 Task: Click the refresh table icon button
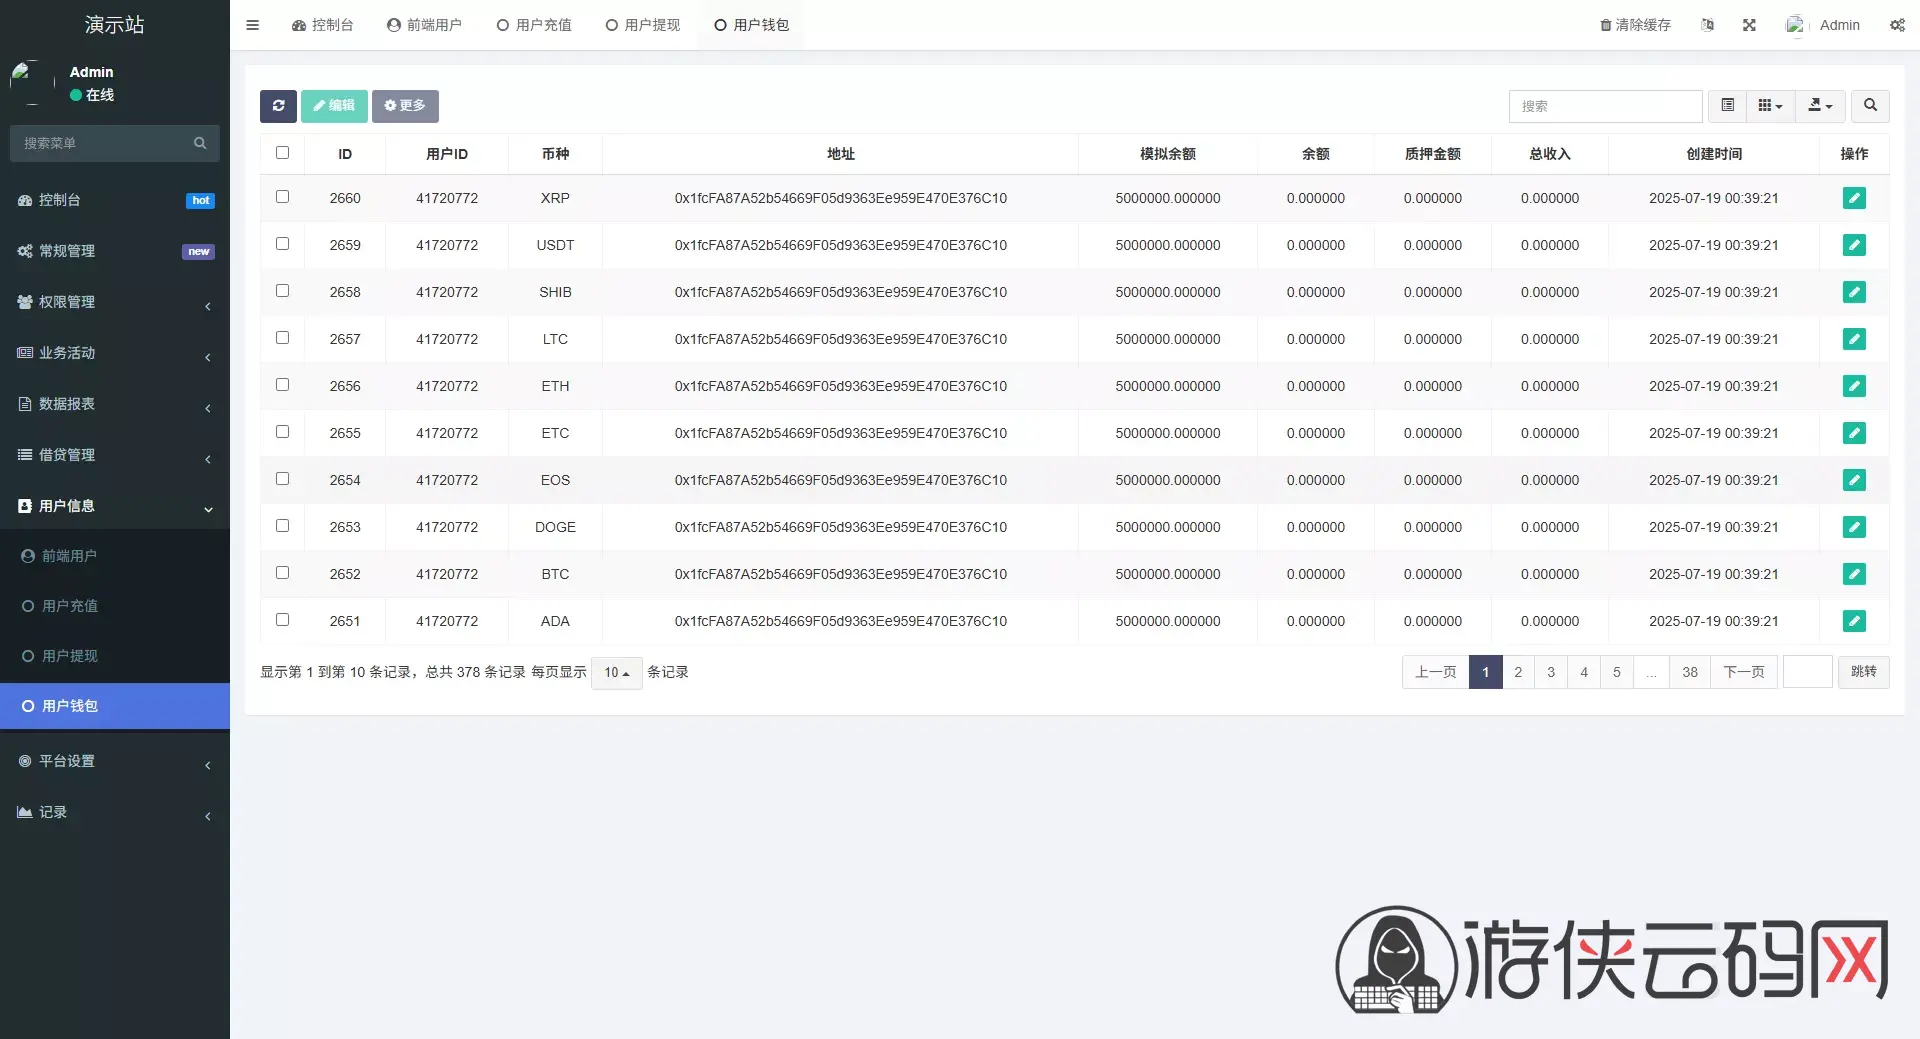[x=278, y=106]
